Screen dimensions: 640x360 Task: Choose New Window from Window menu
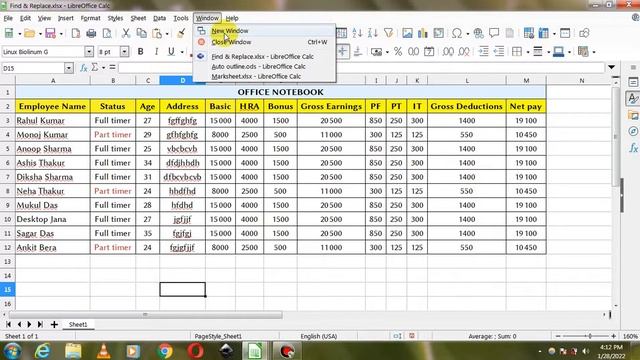230,31
